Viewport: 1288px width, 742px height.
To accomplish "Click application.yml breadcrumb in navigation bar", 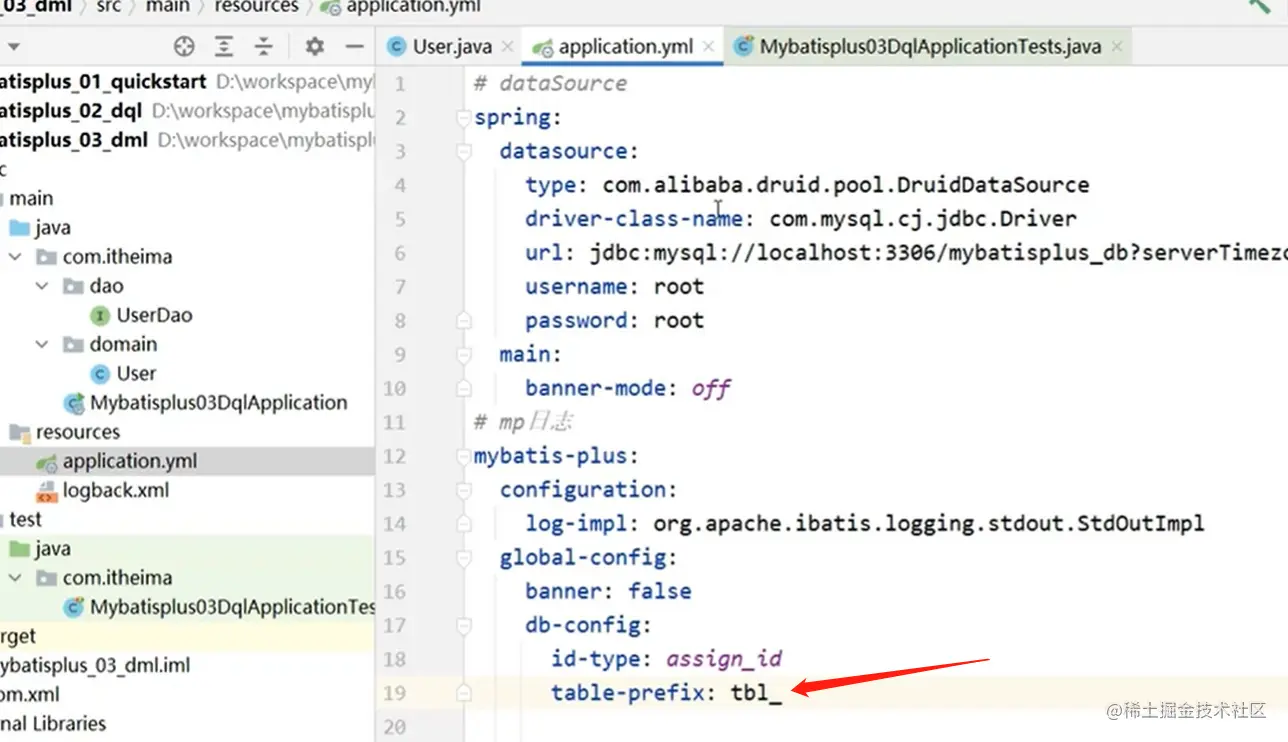I will pyautogui.click(x=413, y=7).
